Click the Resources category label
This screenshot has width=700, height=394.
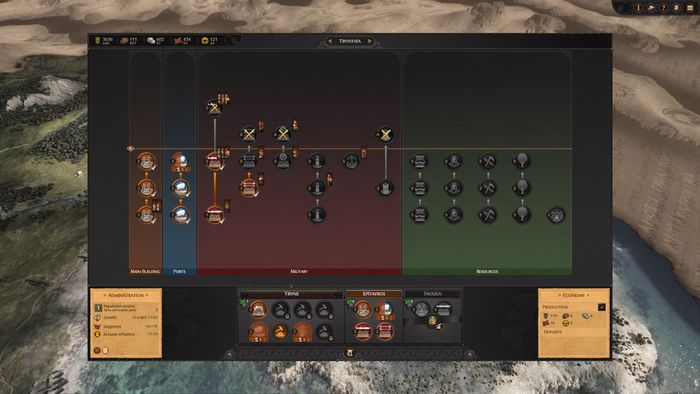tap(487, 271)
